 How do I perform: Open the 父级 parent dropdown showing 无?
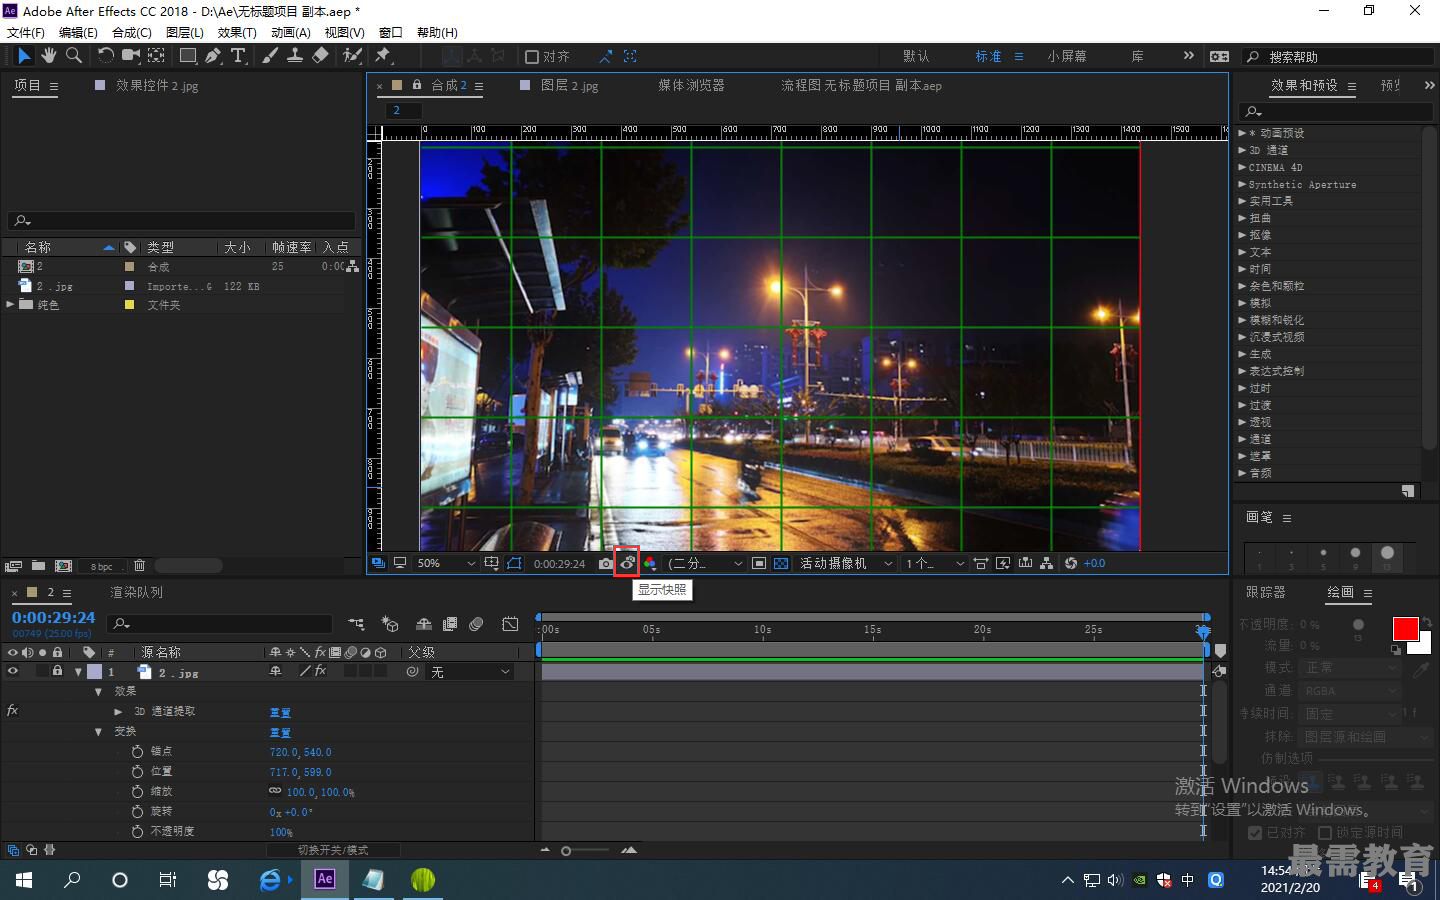[x=470, y=672]
